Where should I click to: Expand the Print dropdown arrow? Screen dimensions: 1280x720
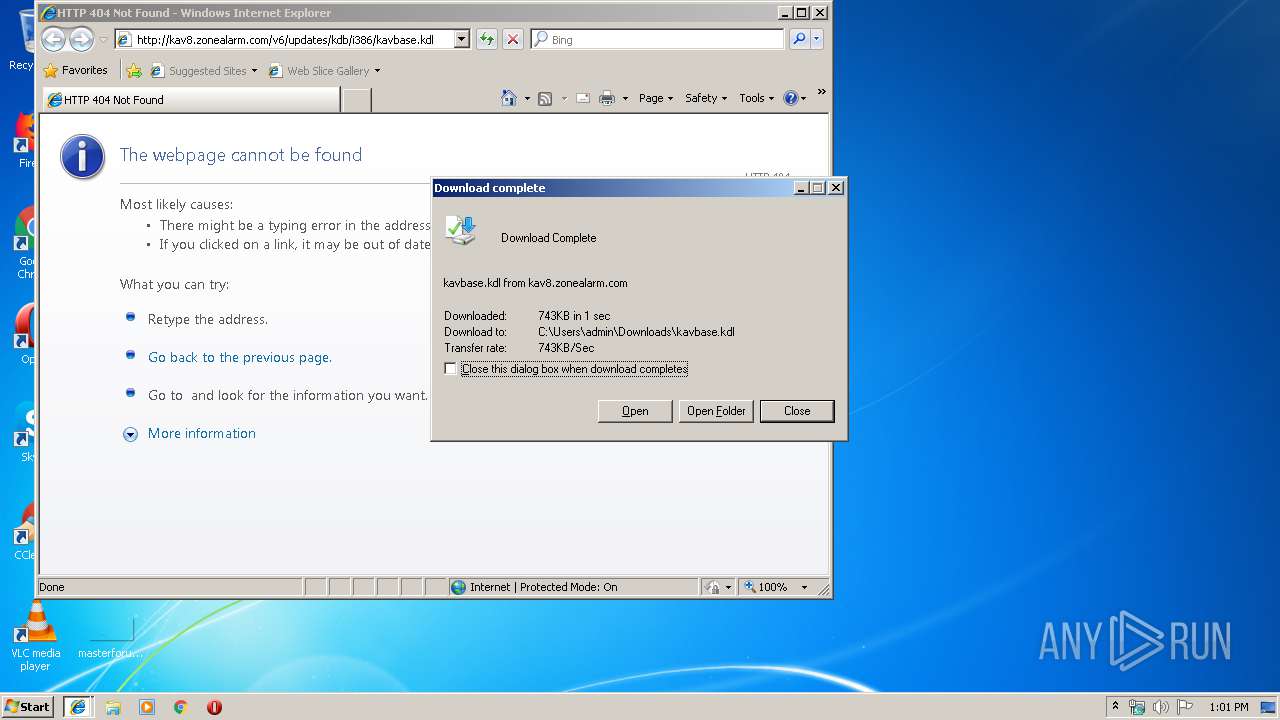tap(625, 98)
